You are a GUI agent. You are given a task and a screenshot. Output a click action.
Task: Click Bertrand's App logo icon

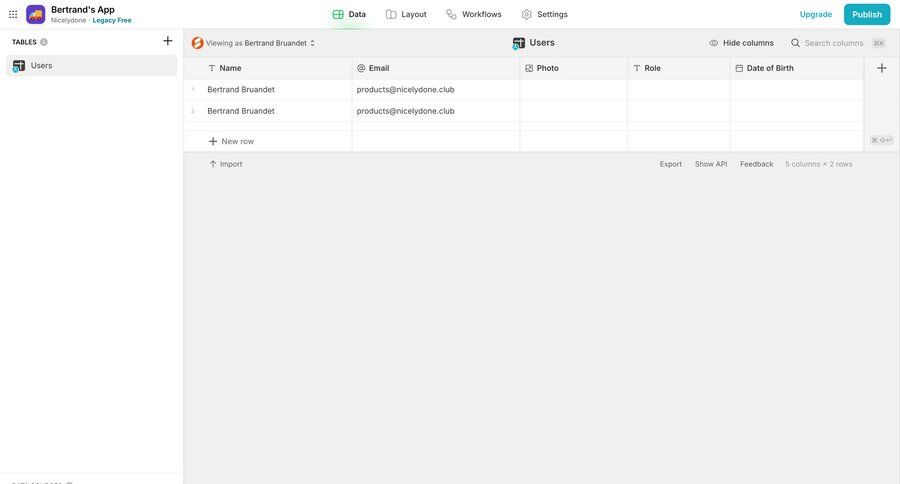pos(36,14)
